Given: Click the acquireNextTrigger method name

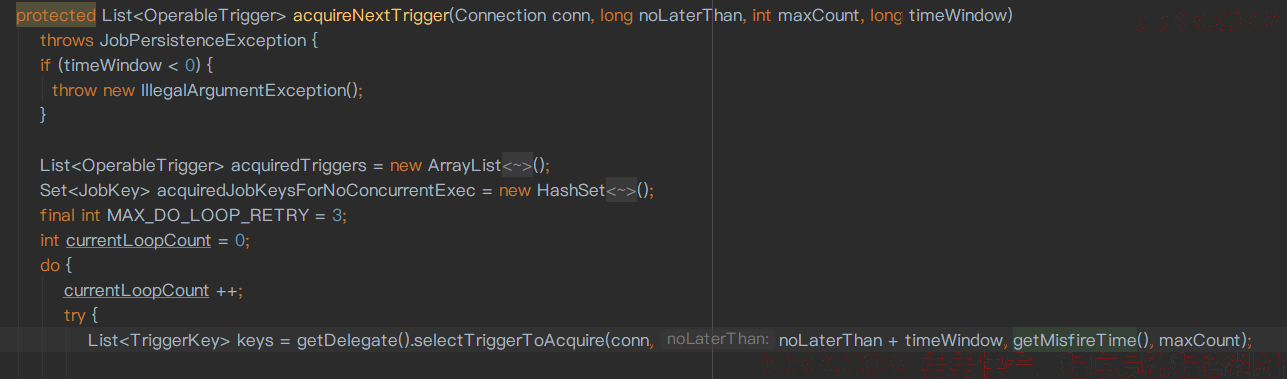Looking at the screenshot, I should point(369,15).
